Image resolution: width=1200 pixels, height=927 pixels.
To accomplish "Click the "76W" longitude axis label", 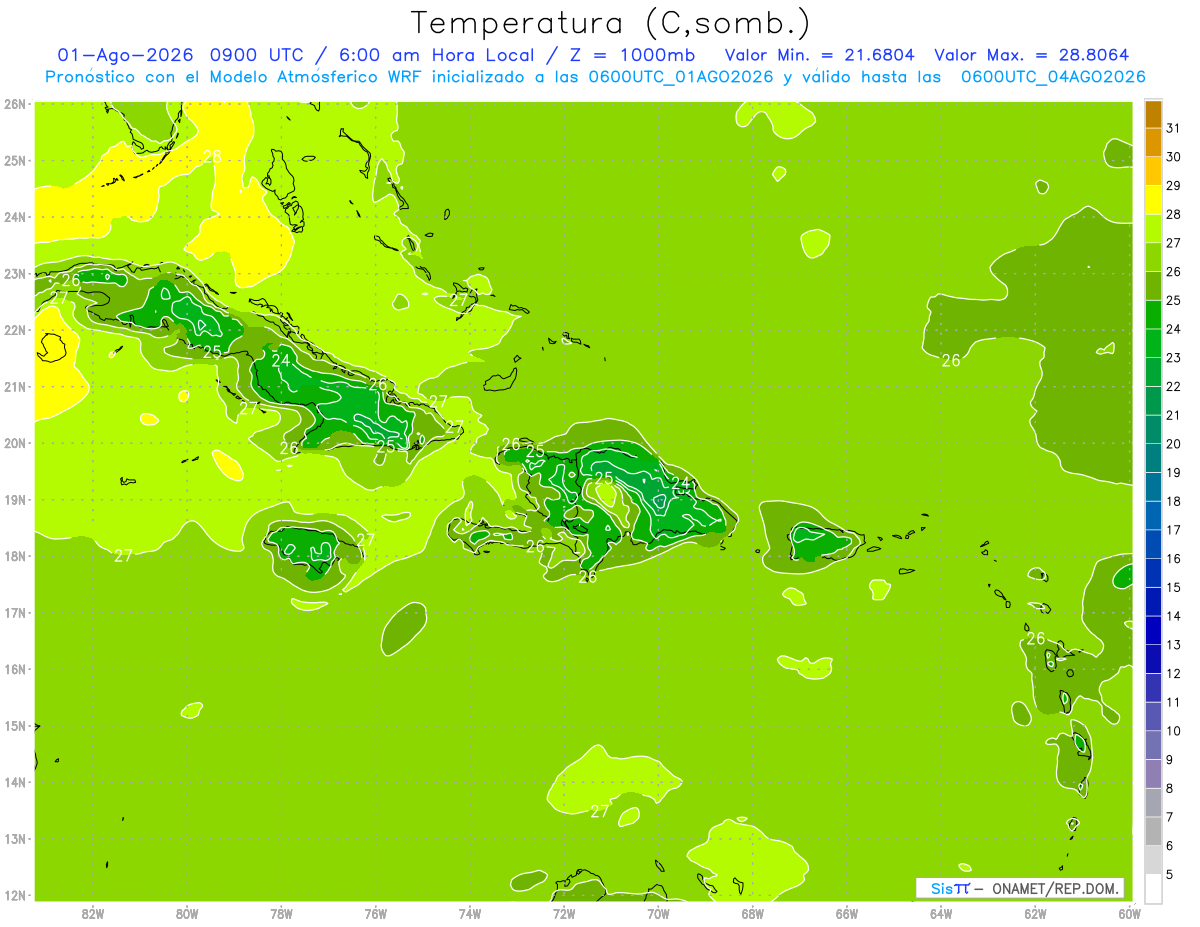I will [x=375, y=913].
